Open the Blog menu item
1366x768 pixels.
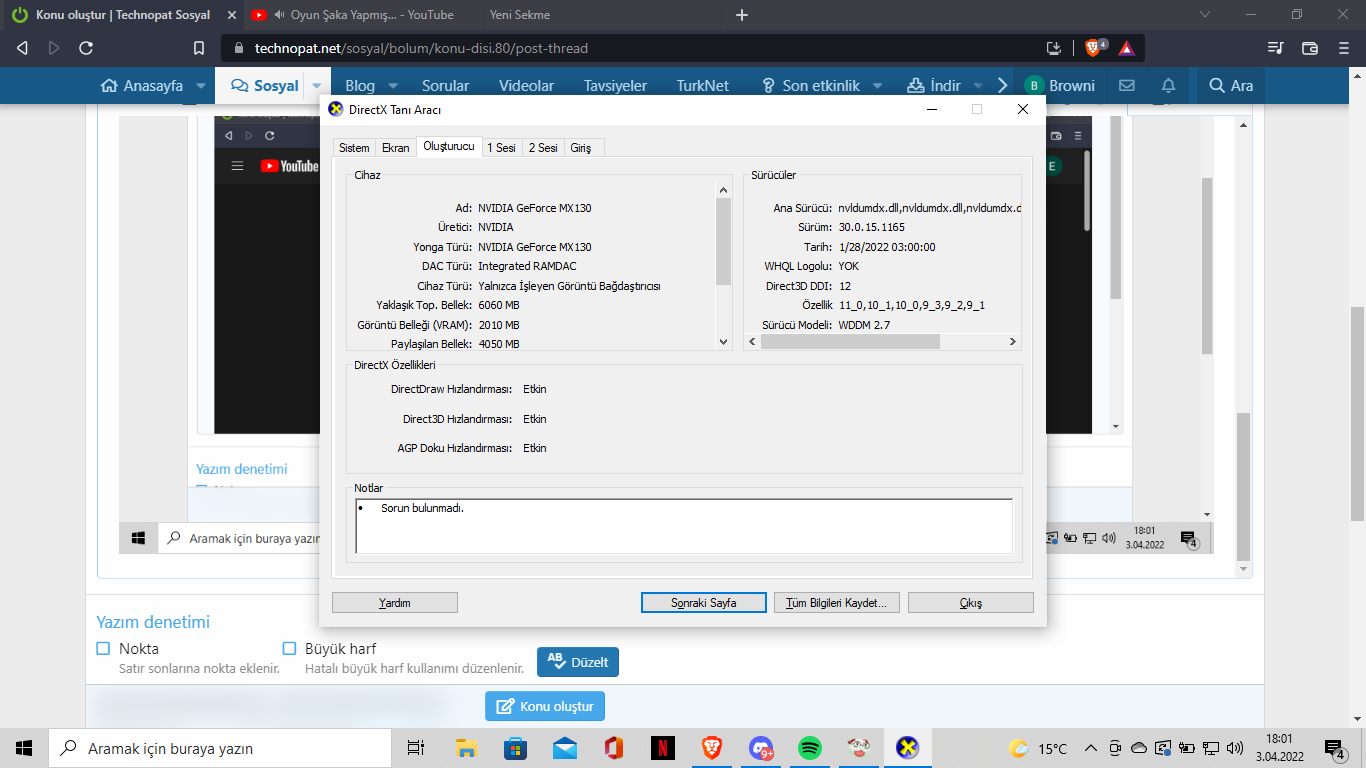(x=360, y=86)
